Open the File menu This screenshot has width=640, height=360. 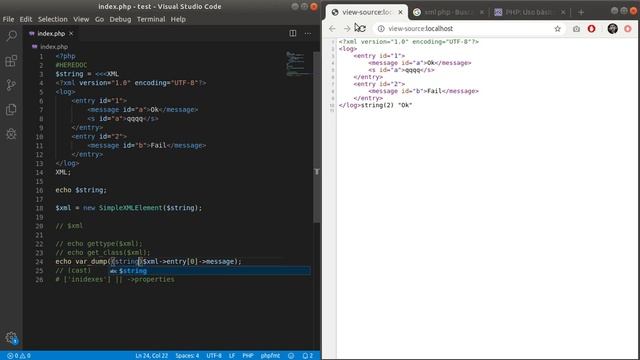tap(8, 19)
